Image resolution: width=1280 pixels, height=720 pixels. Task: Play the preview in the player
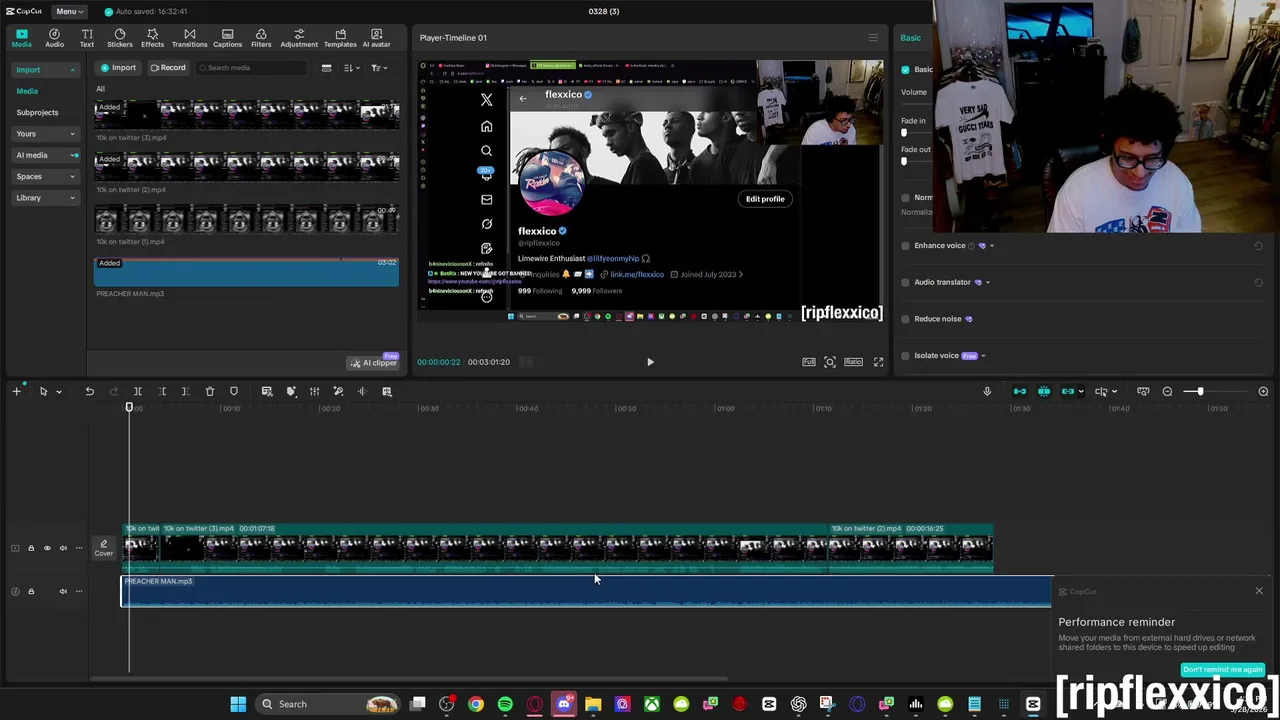(x=650, y=362)
